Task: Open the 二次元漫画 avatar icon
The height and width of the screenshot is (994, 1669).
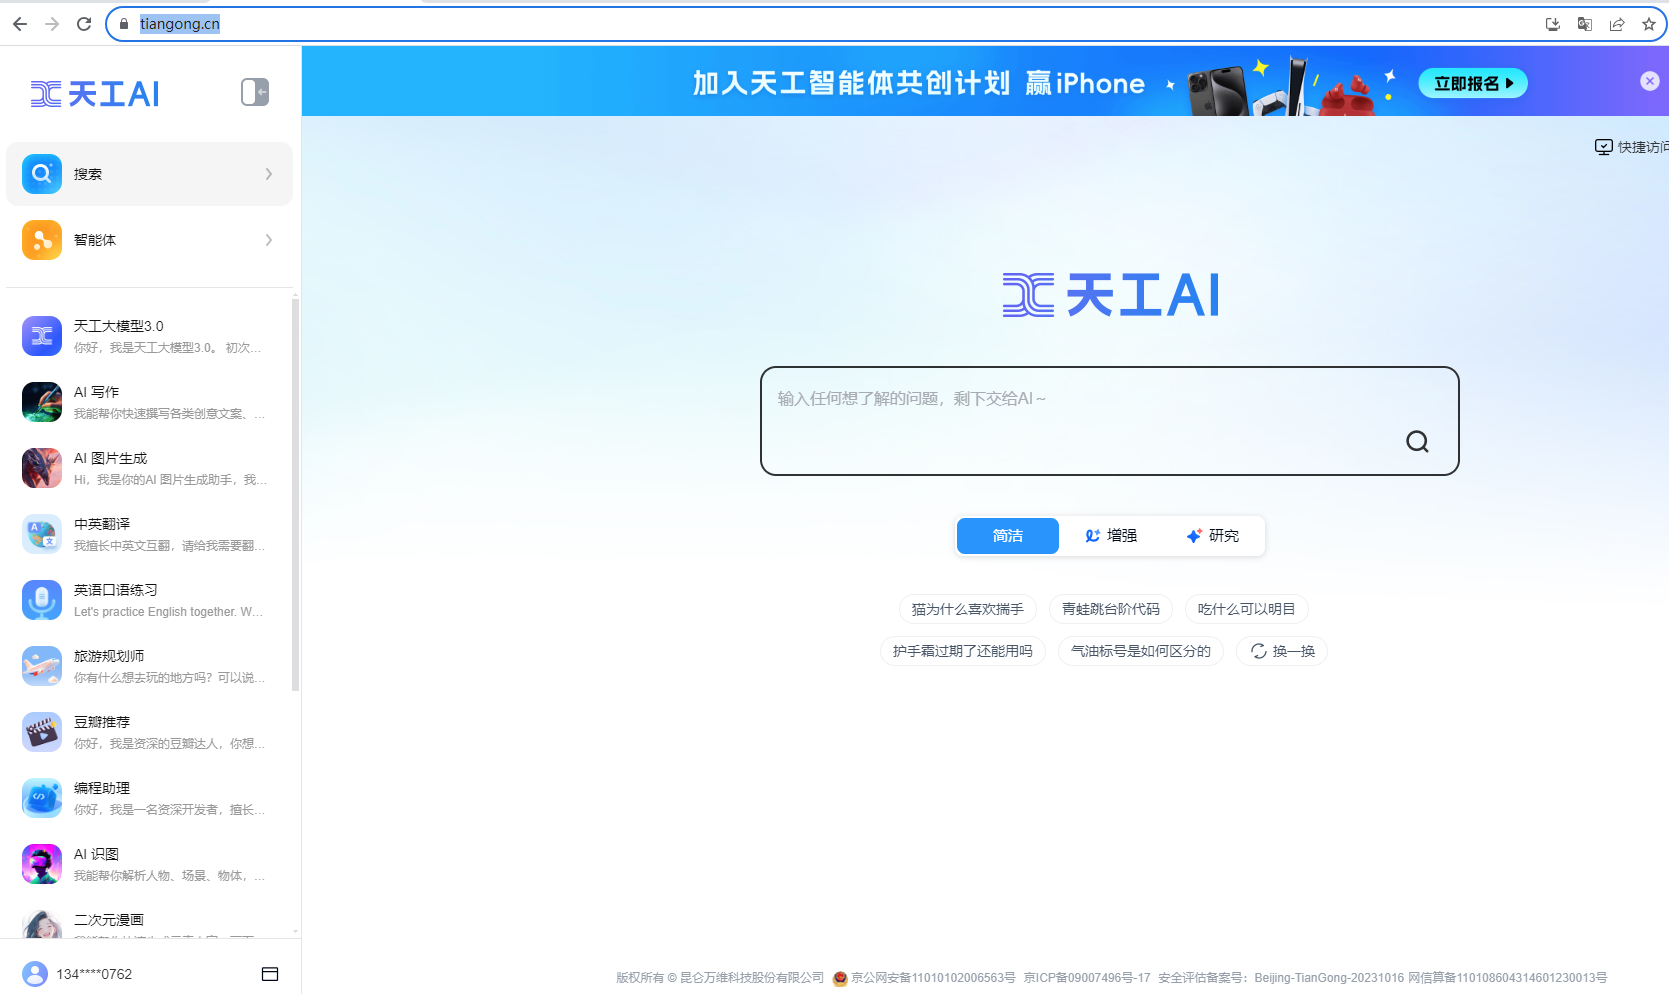Action: click(42, 925)
